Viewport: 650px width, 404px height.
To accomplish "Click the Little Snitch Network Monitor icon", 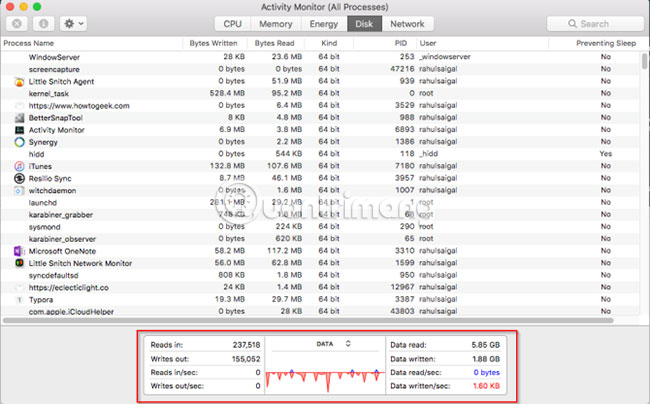I will coord(19,263).
